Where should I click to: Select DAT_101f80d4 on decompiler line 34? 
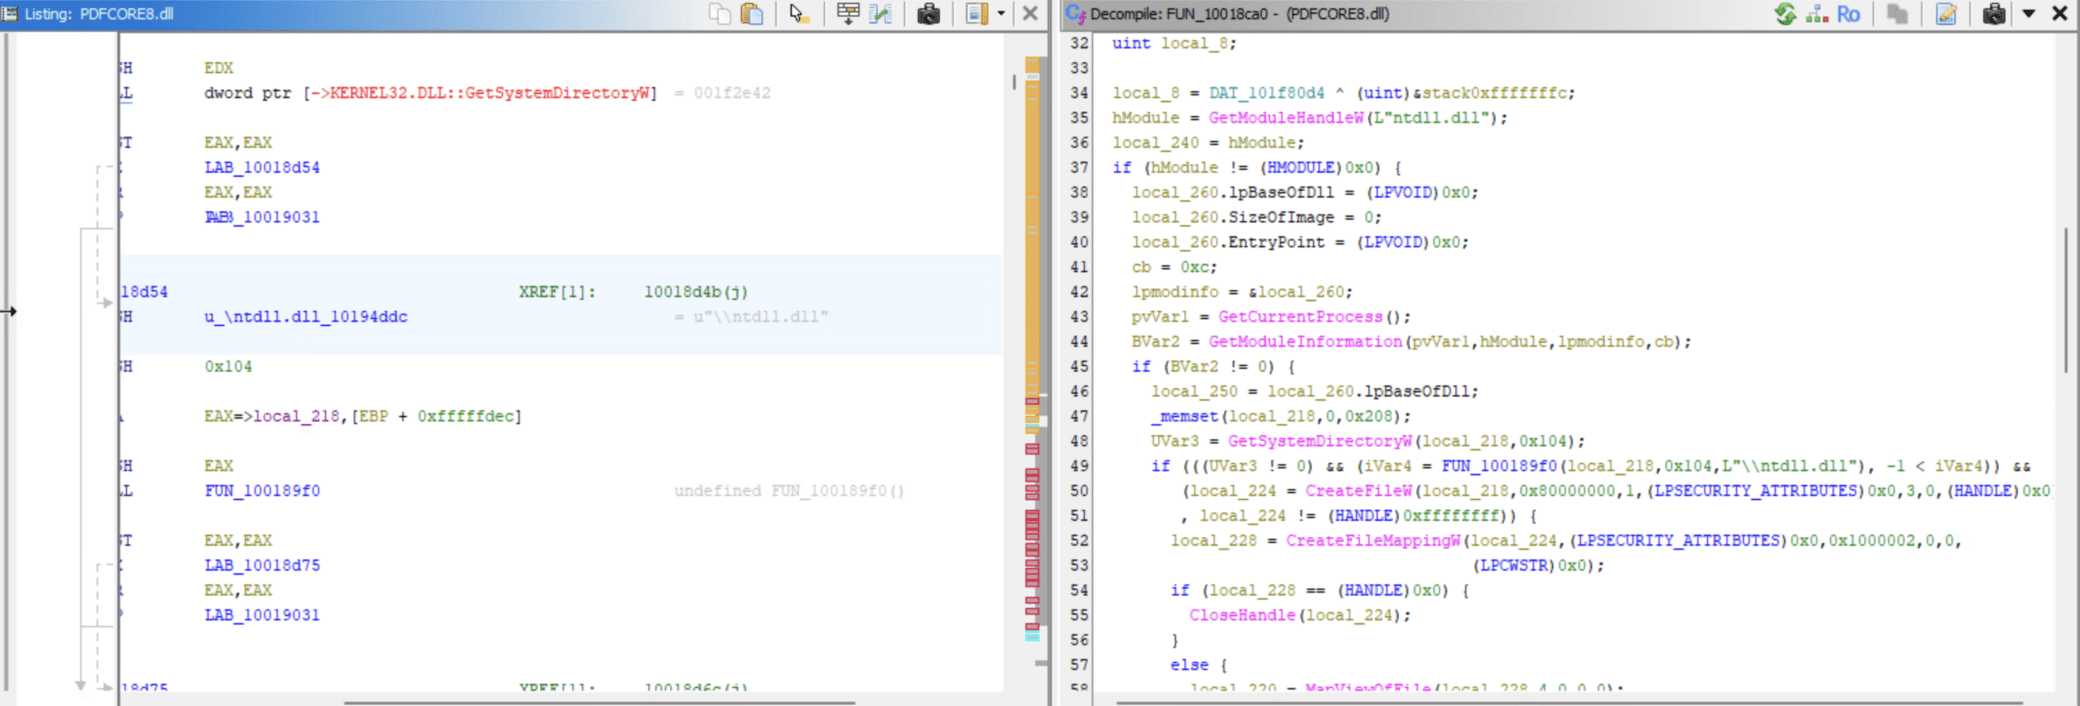pos(1266,93)
